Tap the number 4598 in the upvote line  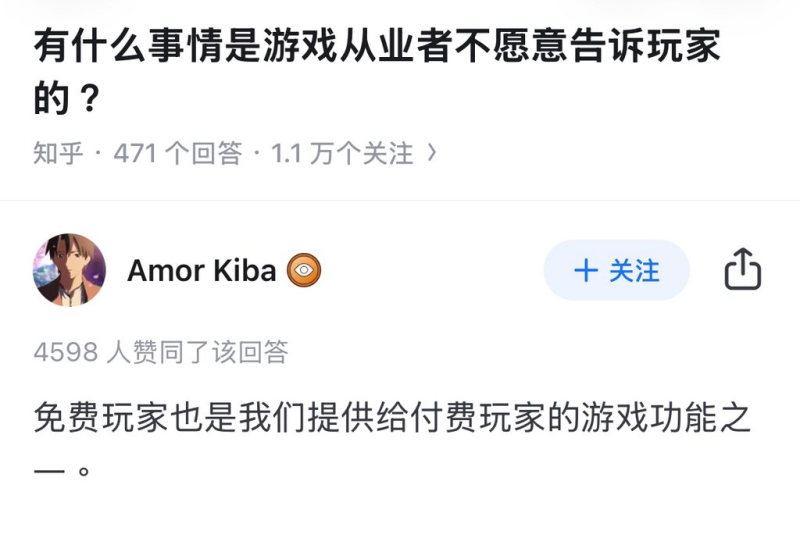[66, 352]
